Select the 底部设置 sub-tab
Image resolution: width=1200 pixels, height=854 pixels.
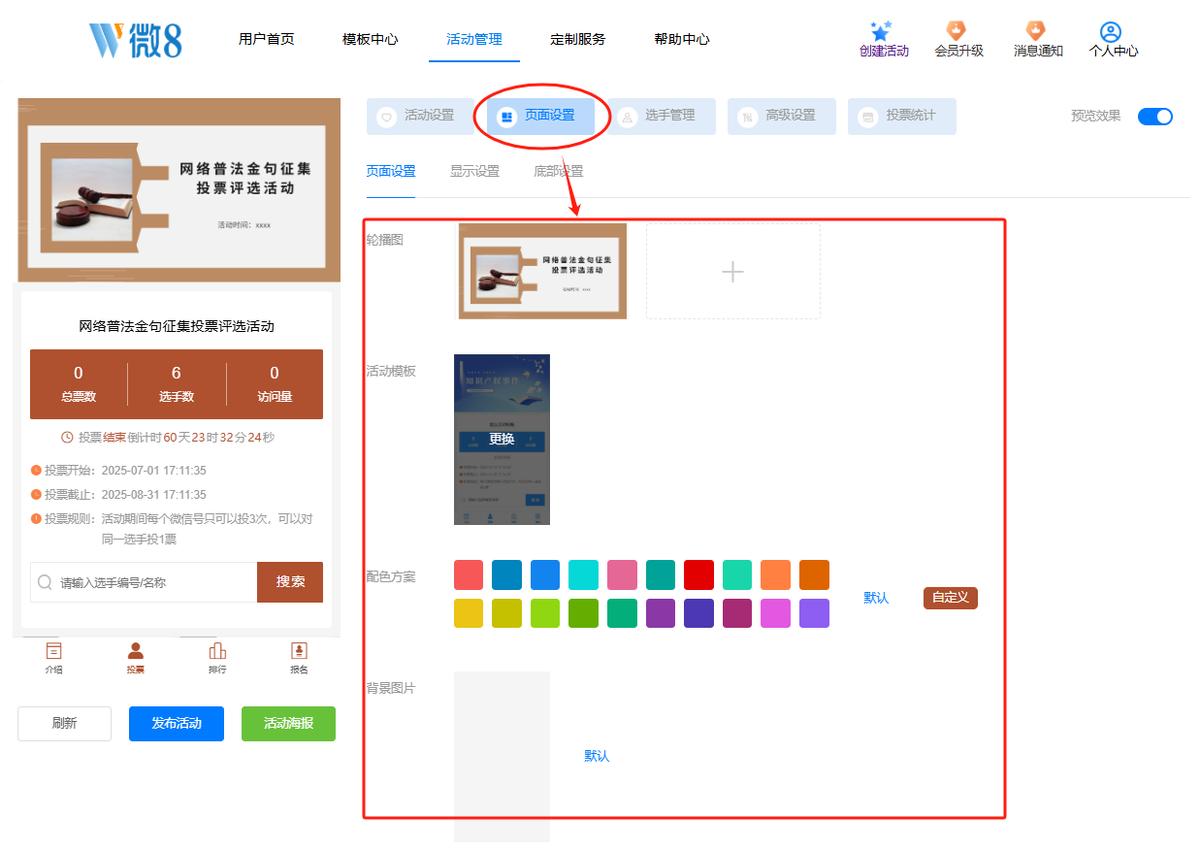point(558,171)
